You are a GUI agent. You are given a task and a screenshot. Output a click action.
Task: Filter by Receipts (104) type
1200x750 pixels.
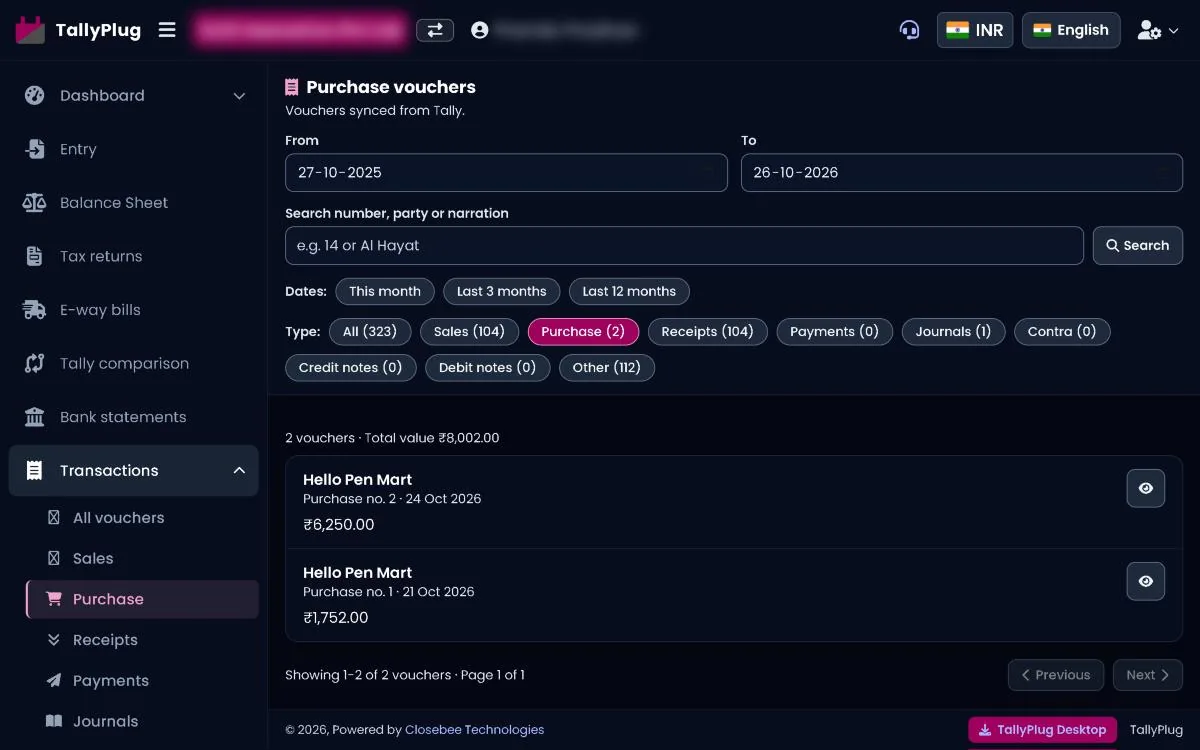[708, 331]
